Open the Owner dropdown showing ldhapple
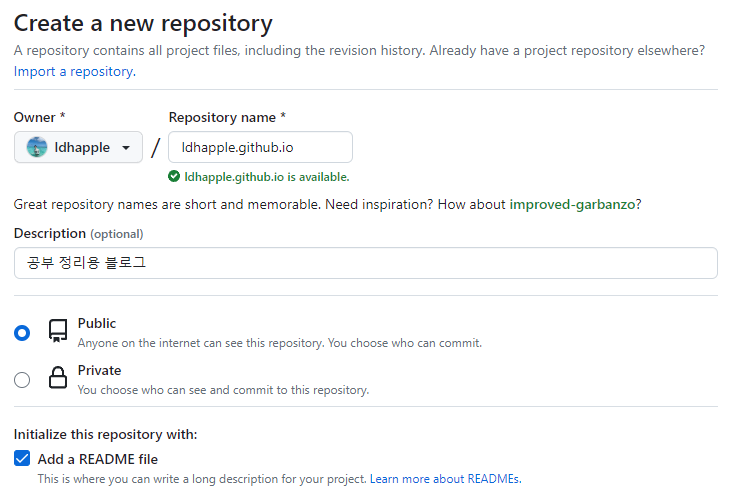Image resolution: width=754 pixels, height=496 pixels. tap(78, 147)
